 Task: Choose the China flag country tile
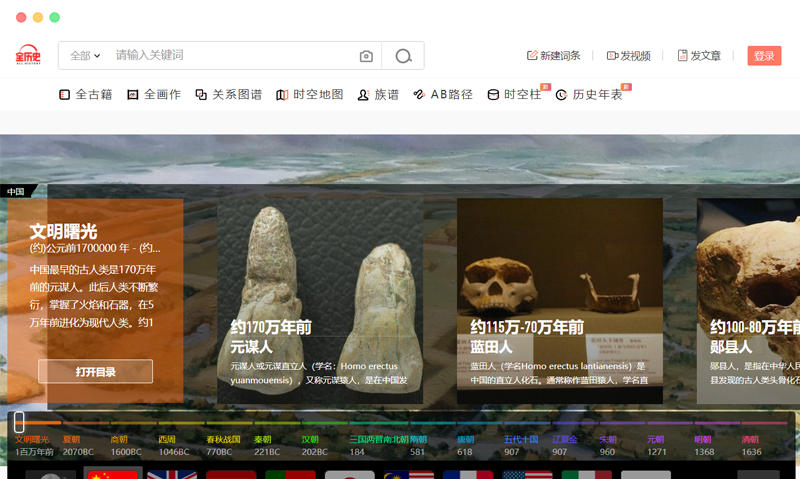(113, 475)
